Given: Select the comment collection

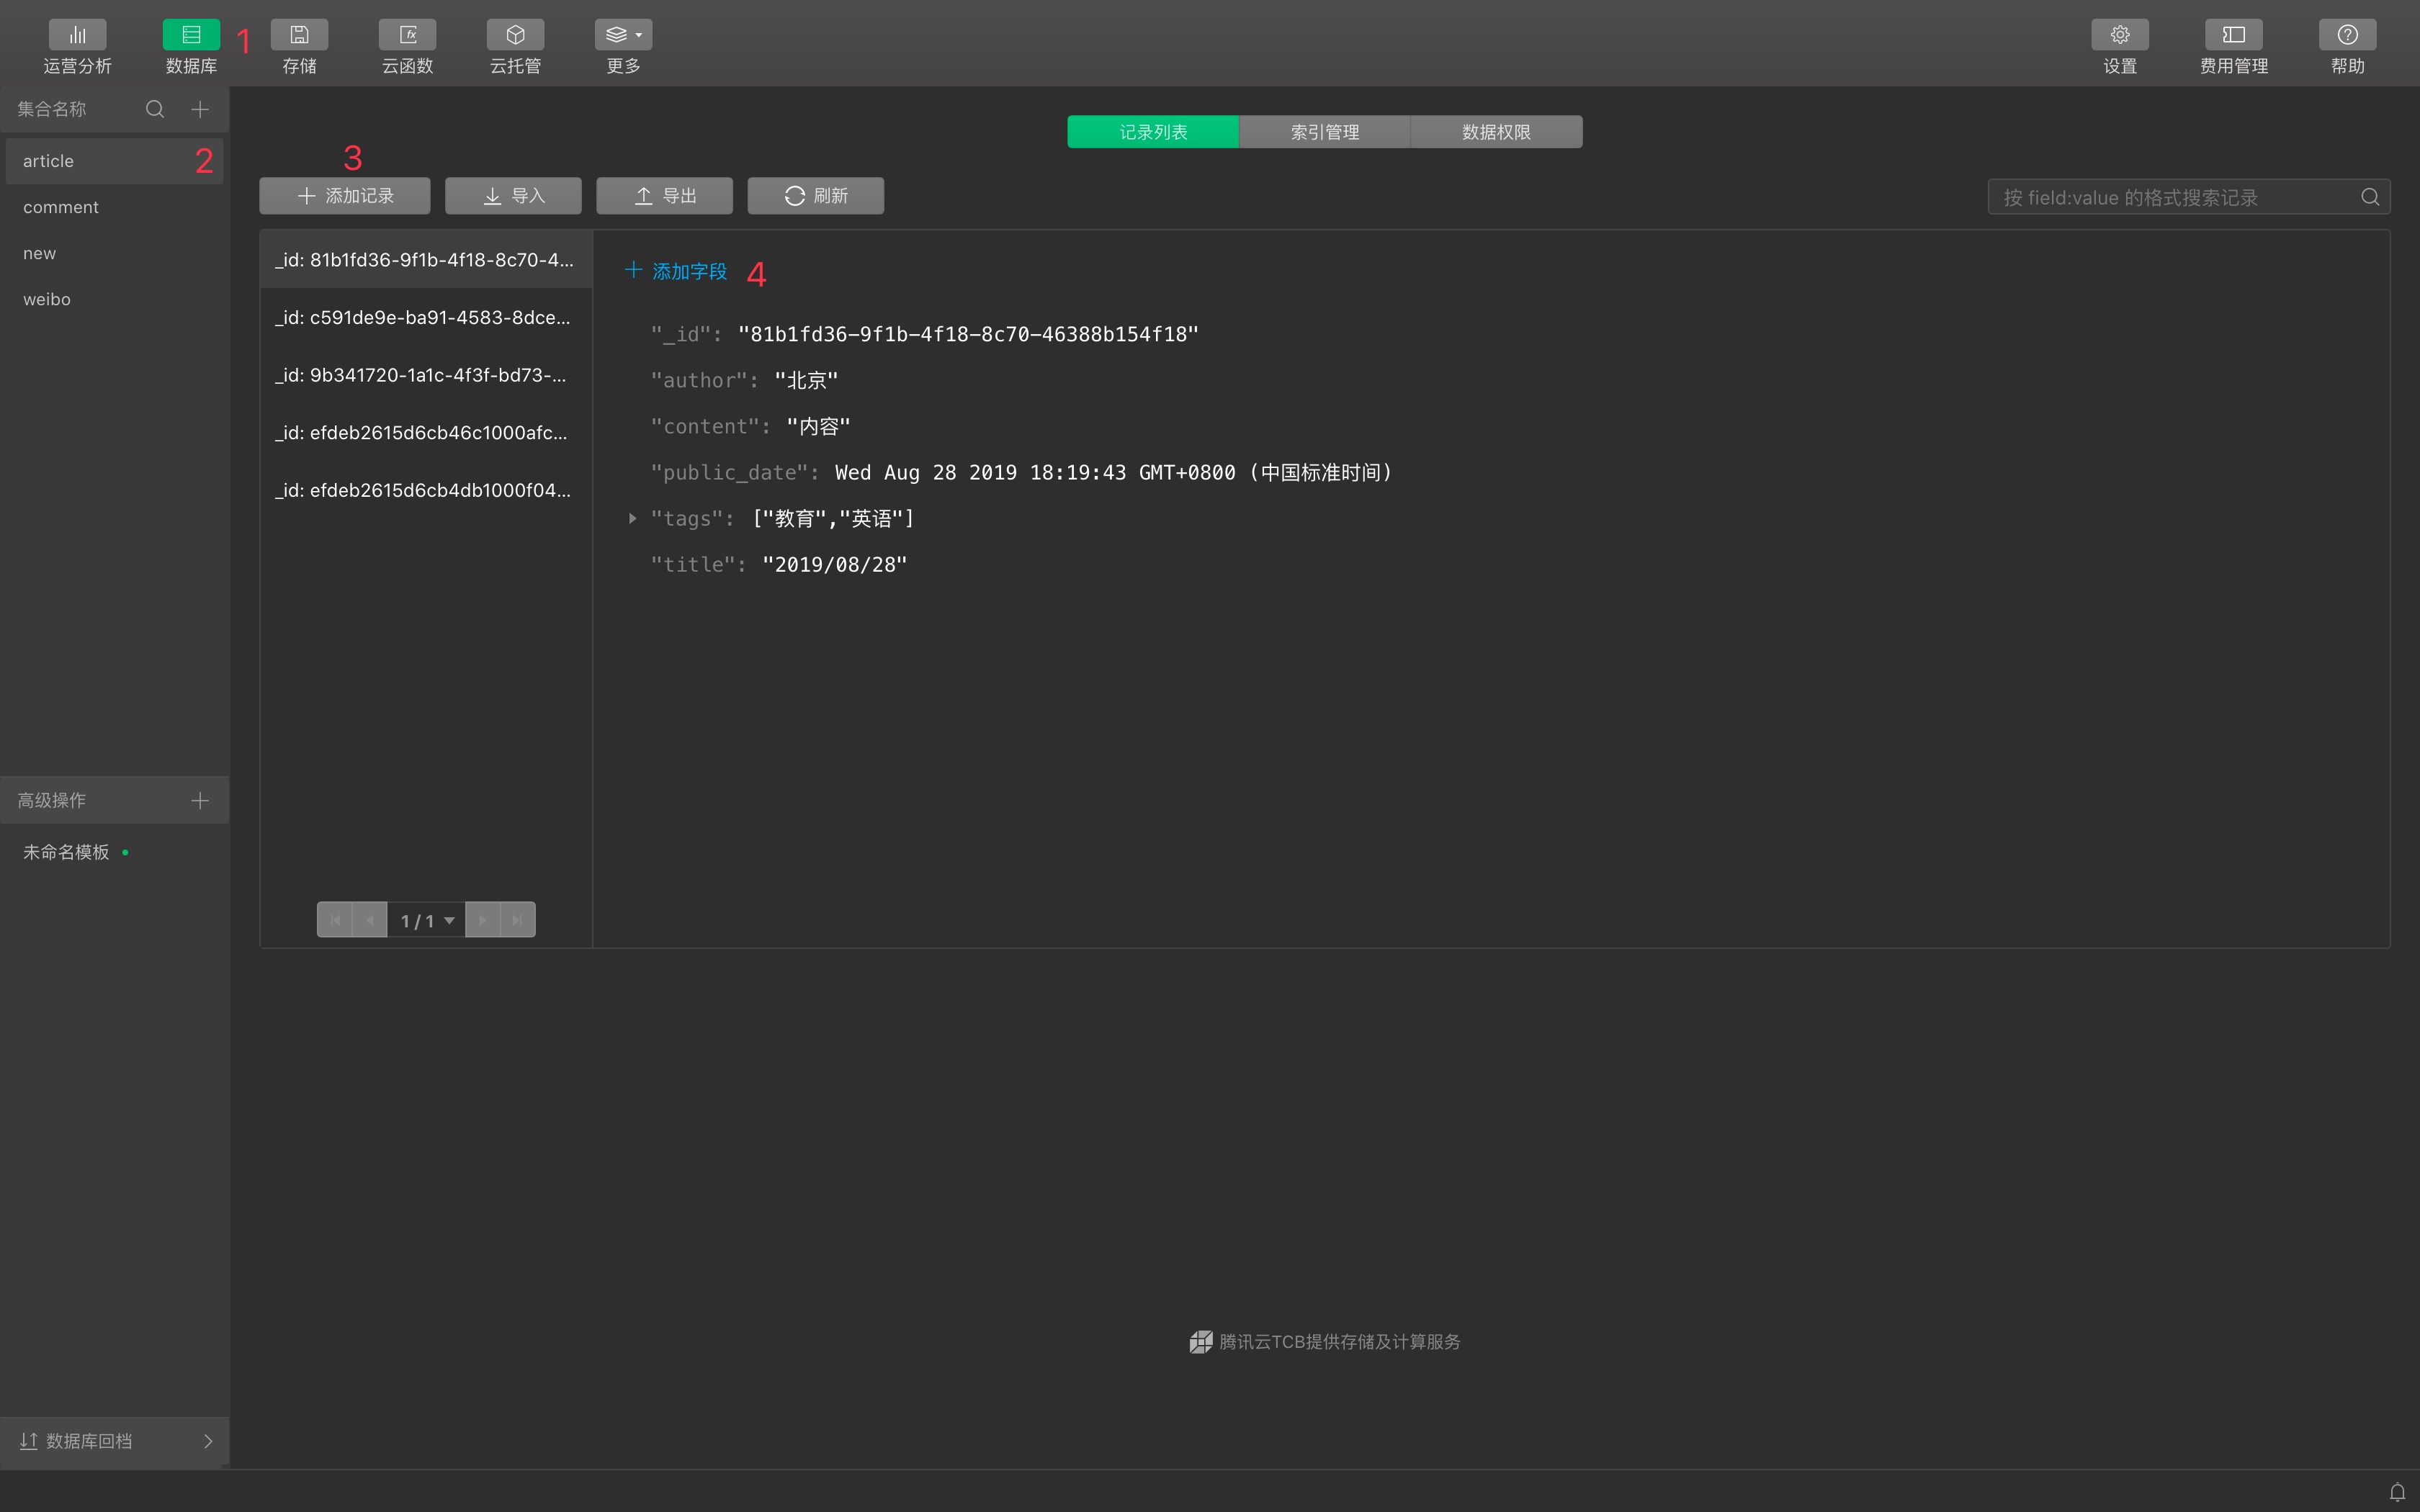Looking at the screenshot, I should click(x=114, y=207).
